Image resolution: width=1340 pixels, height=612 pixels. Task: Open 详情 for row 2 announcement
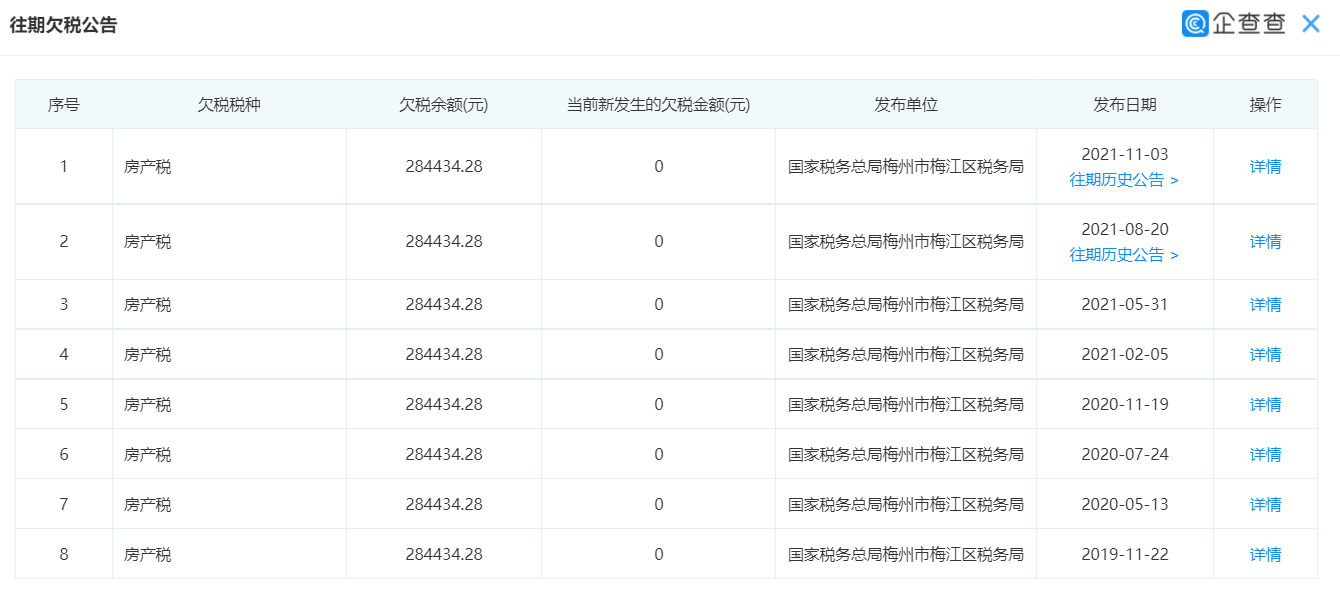(1266, 240)
